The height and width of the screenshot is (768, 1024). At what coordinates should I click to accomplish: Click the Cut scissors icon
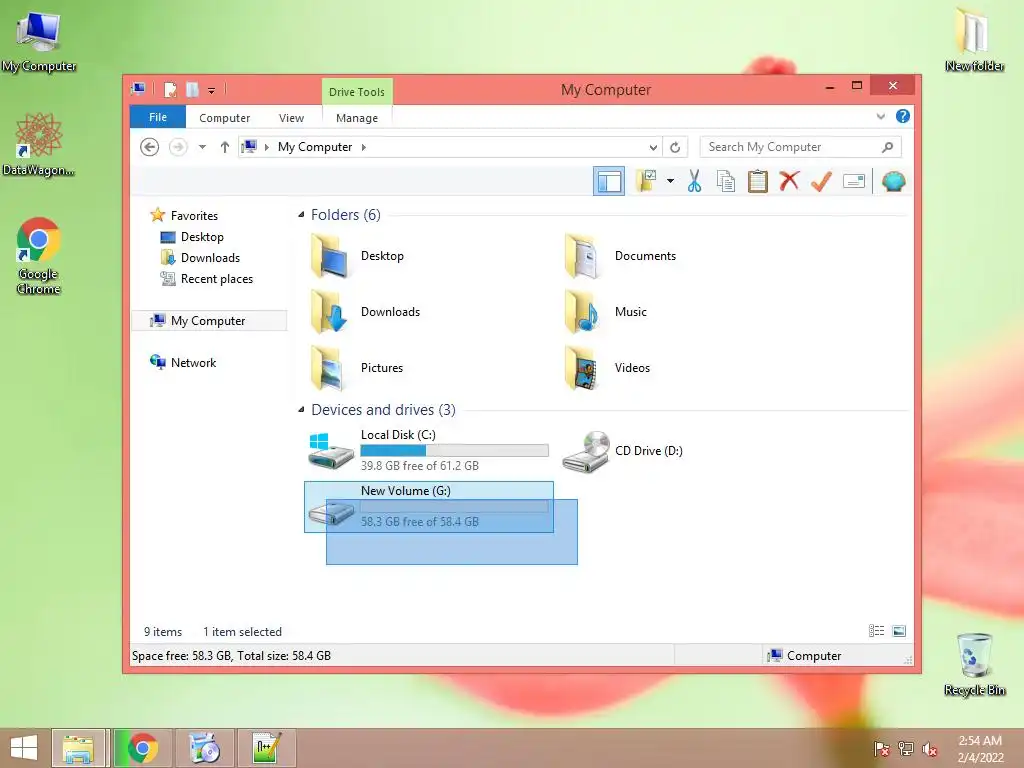[x=694, y=181]
